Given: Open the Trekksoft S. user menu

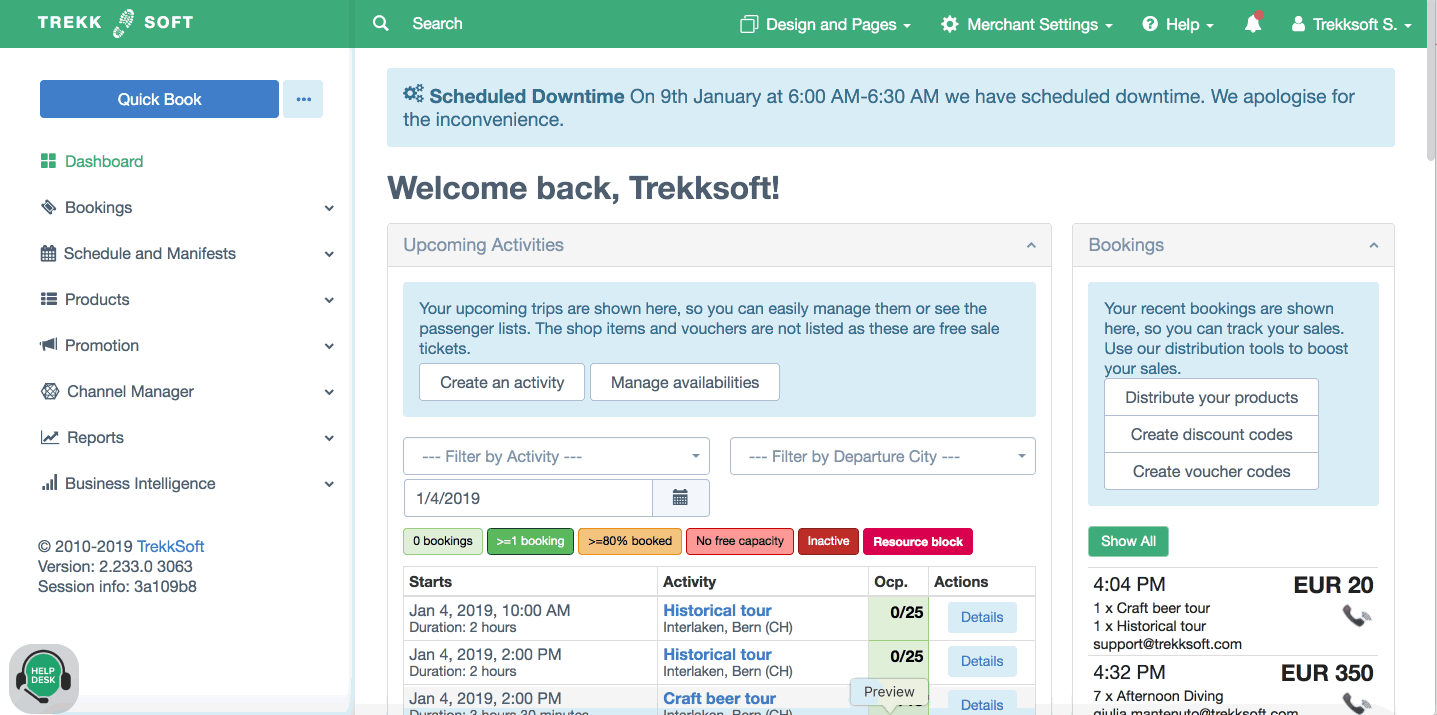Looking at the screenshot, I should tap(1352, 24).
